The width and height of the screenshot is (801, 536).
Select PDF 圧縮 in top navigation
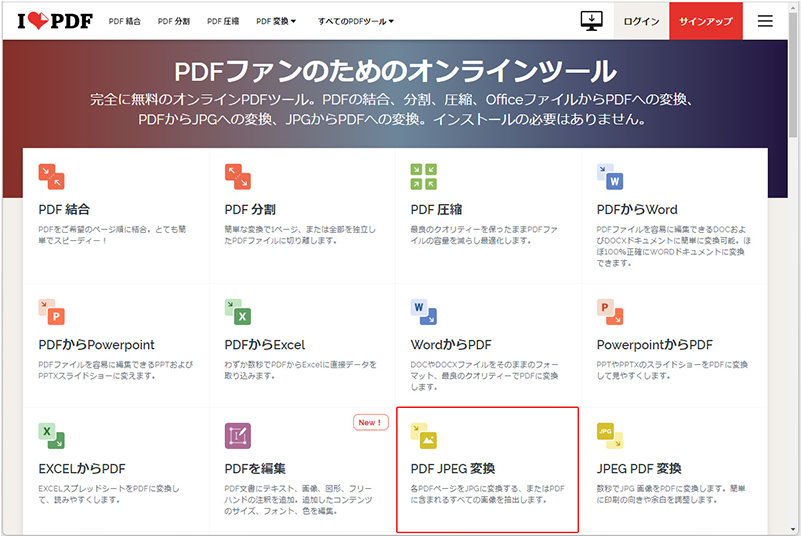point(223,21)
